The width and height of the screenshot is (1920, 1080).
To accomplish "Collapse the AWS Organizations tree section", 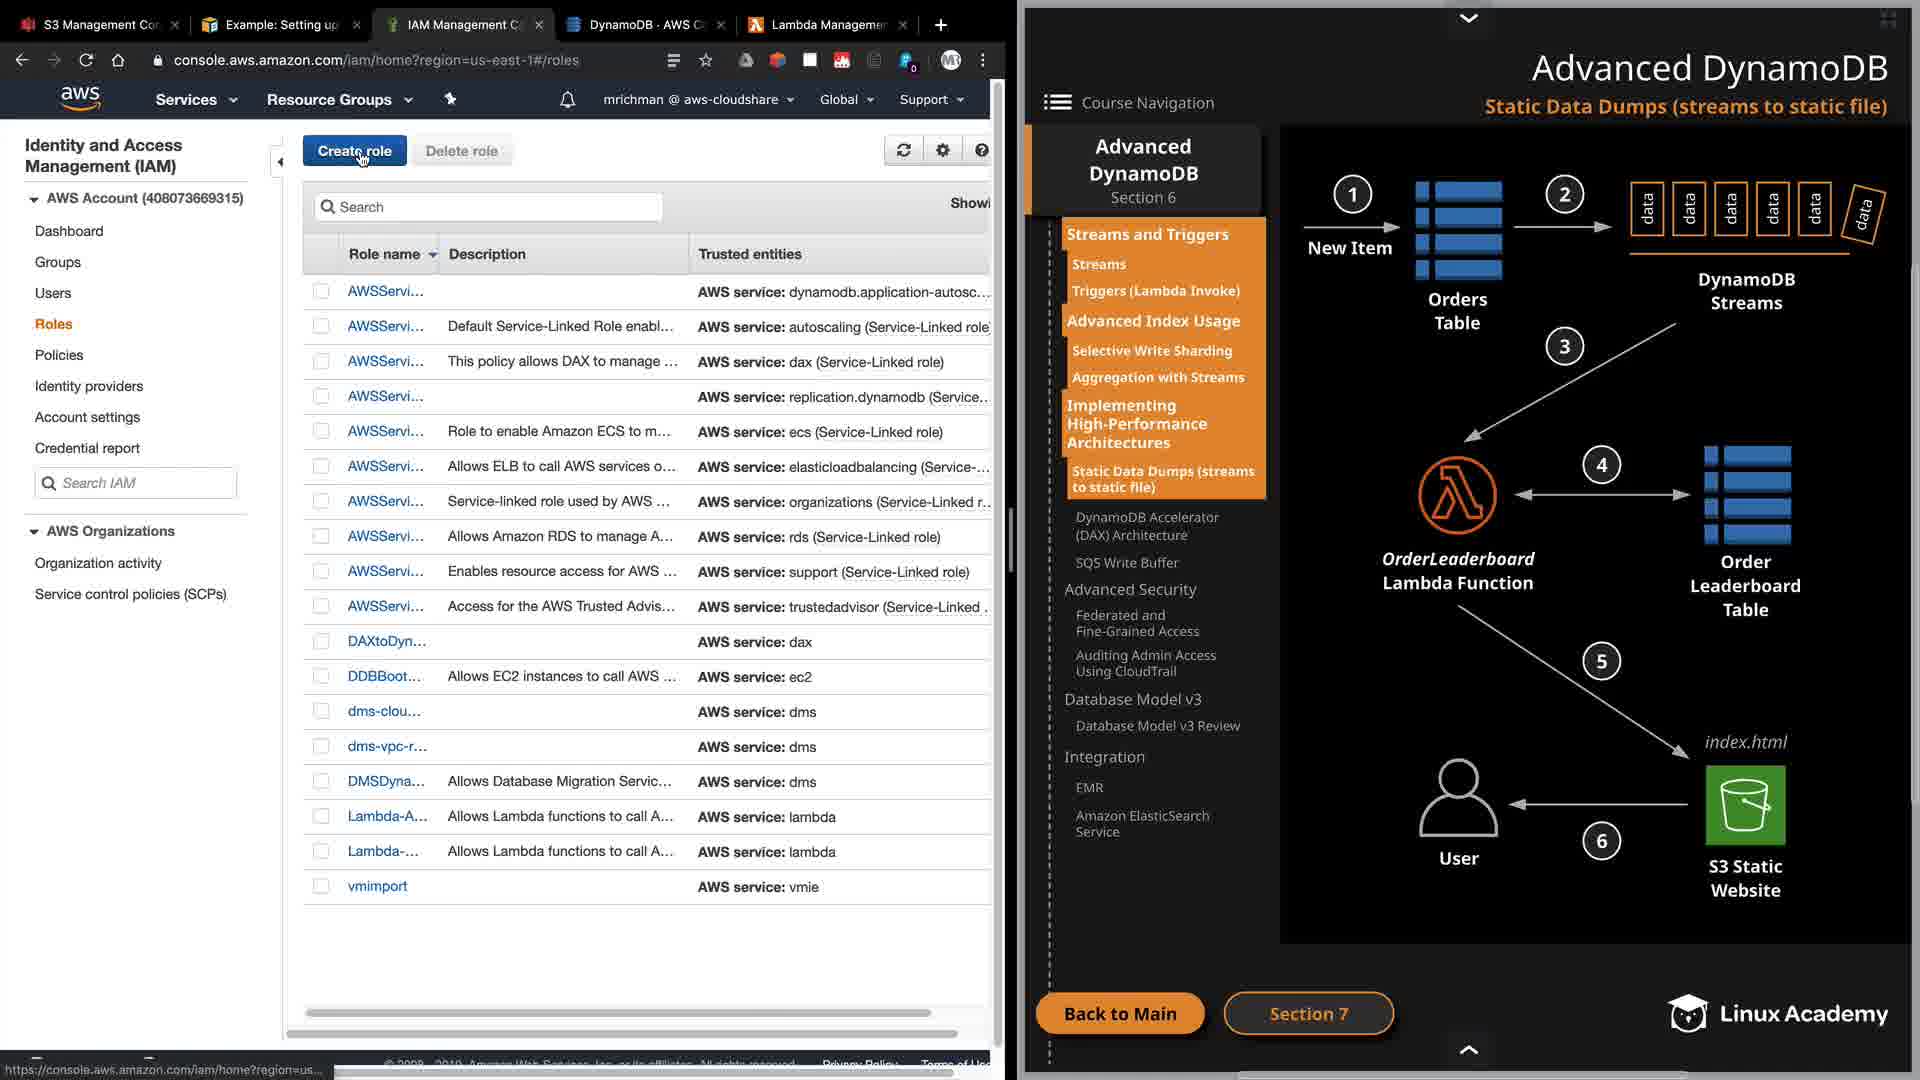I will 34,532.
